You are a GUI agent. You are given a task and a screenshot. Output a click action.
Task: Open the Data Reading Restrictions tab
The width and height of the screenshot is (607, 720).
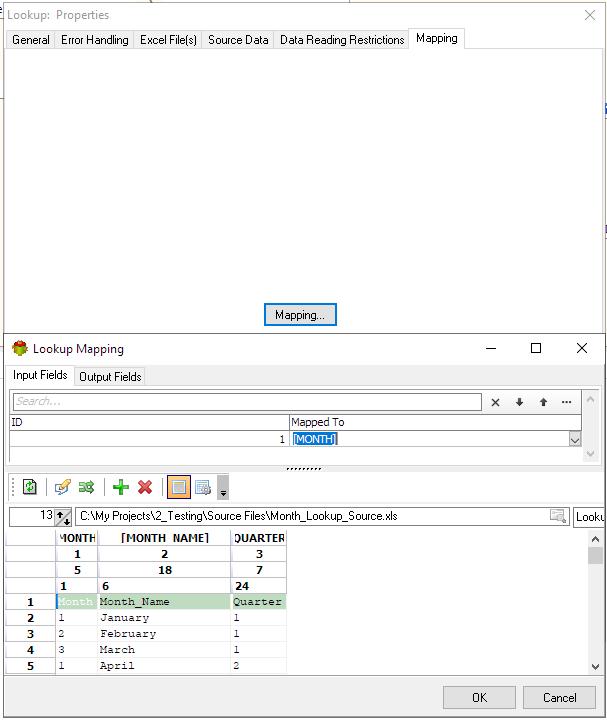342,40
